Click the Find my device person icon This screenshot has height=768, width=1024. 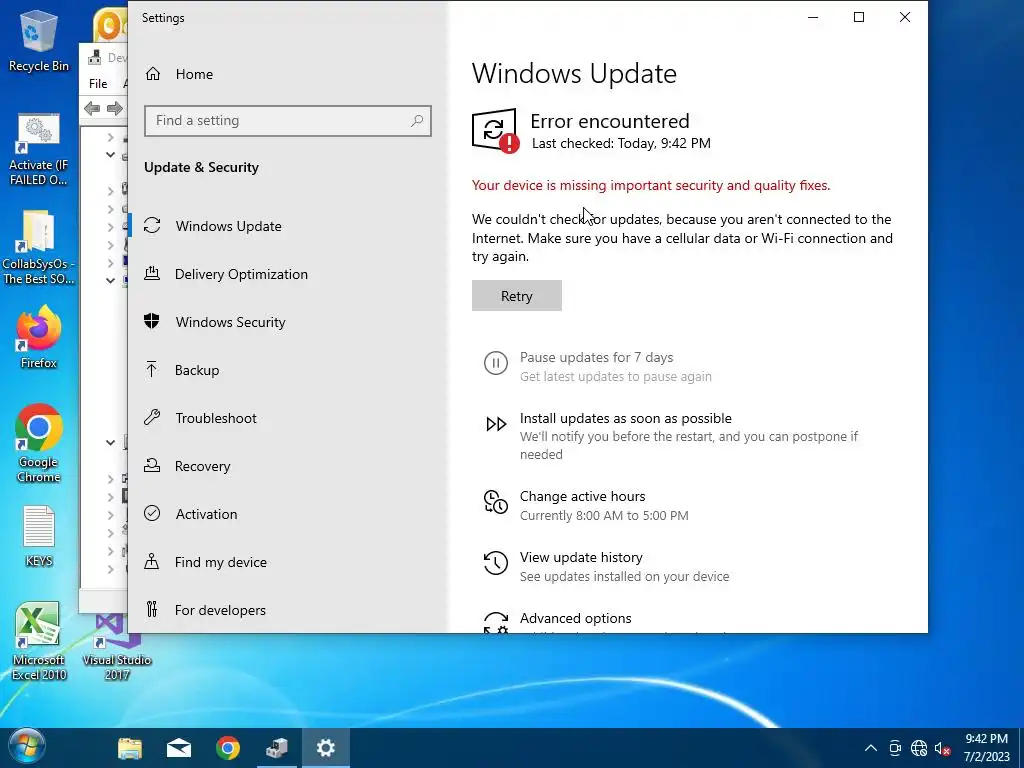[152, 562]
